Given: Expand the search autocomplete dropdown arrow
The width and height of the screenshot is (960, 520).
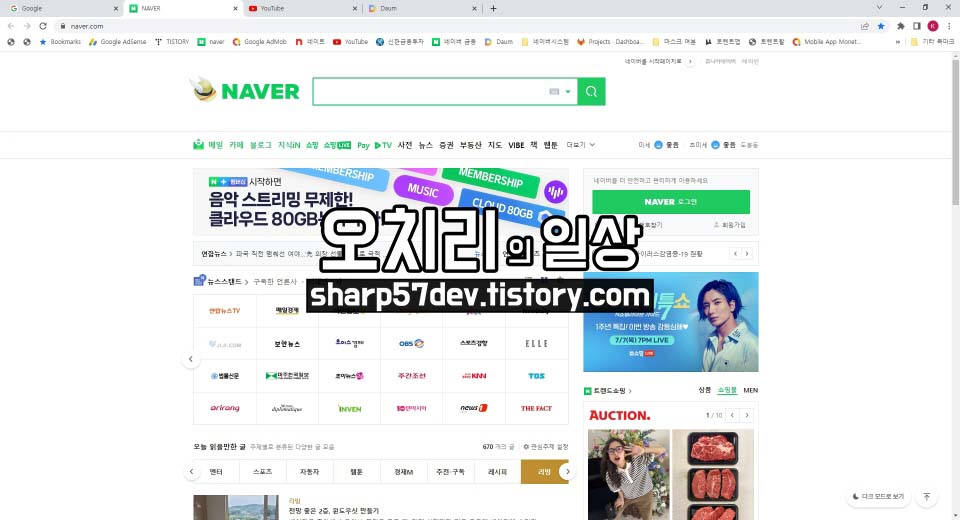Looking at the screenshot, I should point(568,92).
